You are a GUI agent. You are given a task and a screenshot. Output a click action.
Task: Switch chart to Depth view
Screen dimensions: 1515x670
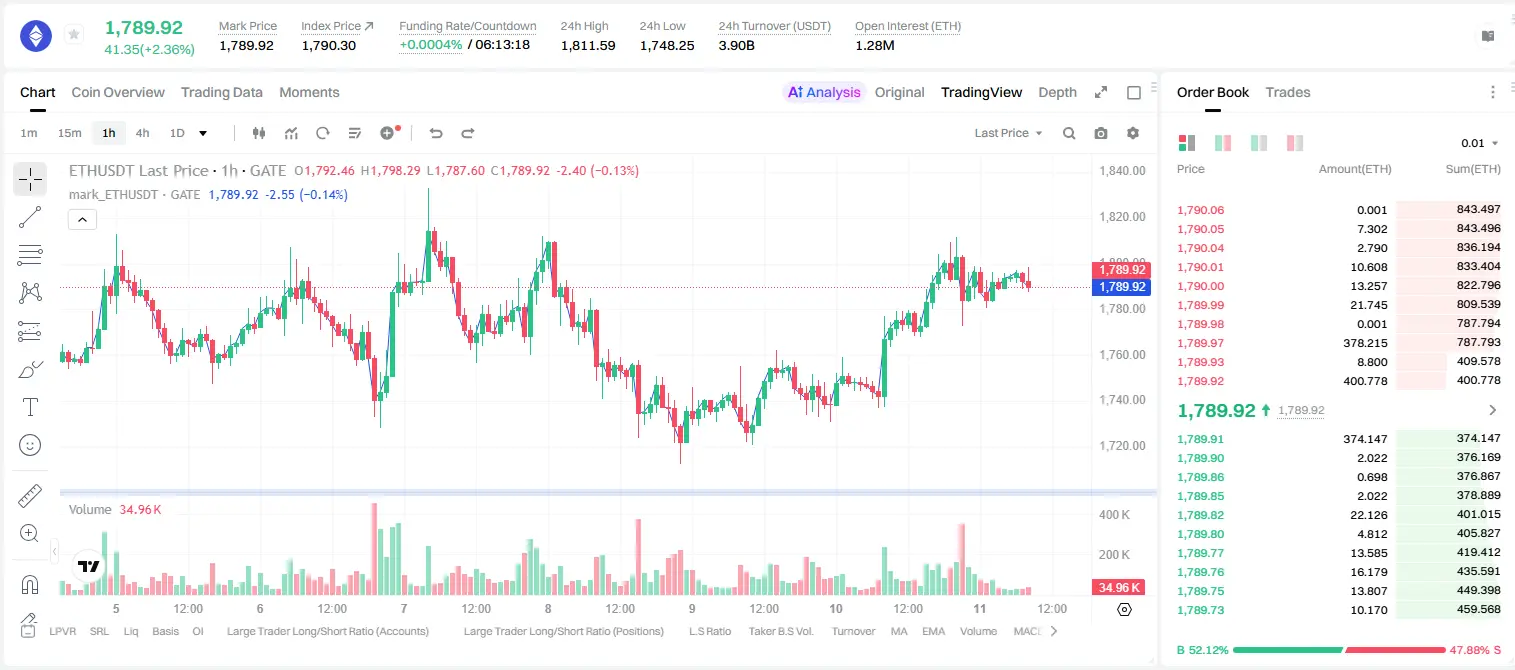pos(1057,92)
